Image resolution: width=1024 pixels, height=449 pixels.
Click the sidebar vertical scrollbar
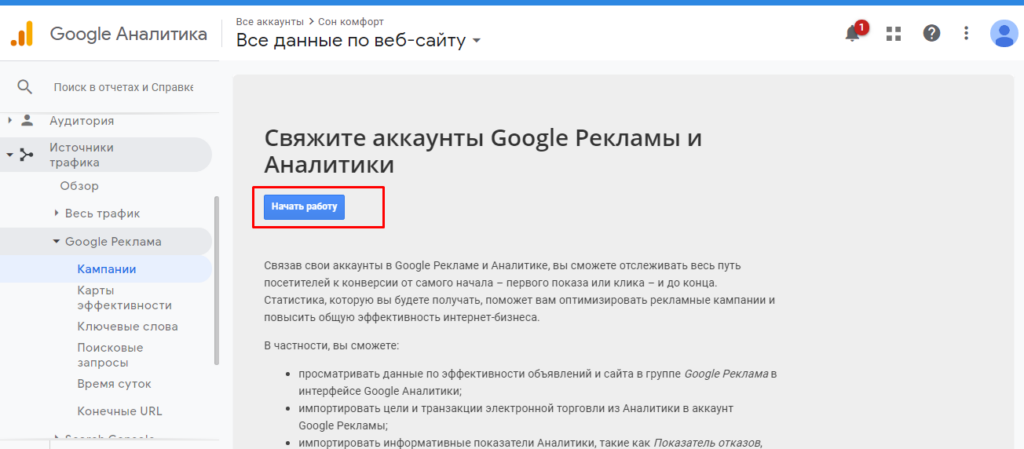coord(216,281)
